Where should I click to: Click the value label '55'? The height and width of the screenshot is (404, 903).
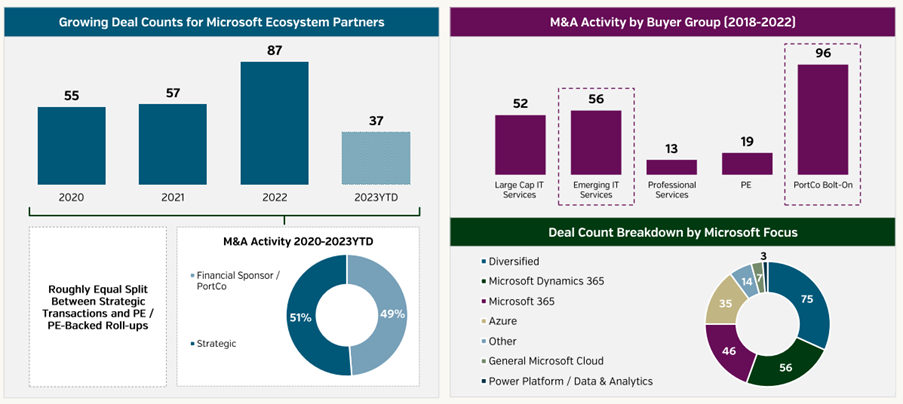tap(71, 96)
